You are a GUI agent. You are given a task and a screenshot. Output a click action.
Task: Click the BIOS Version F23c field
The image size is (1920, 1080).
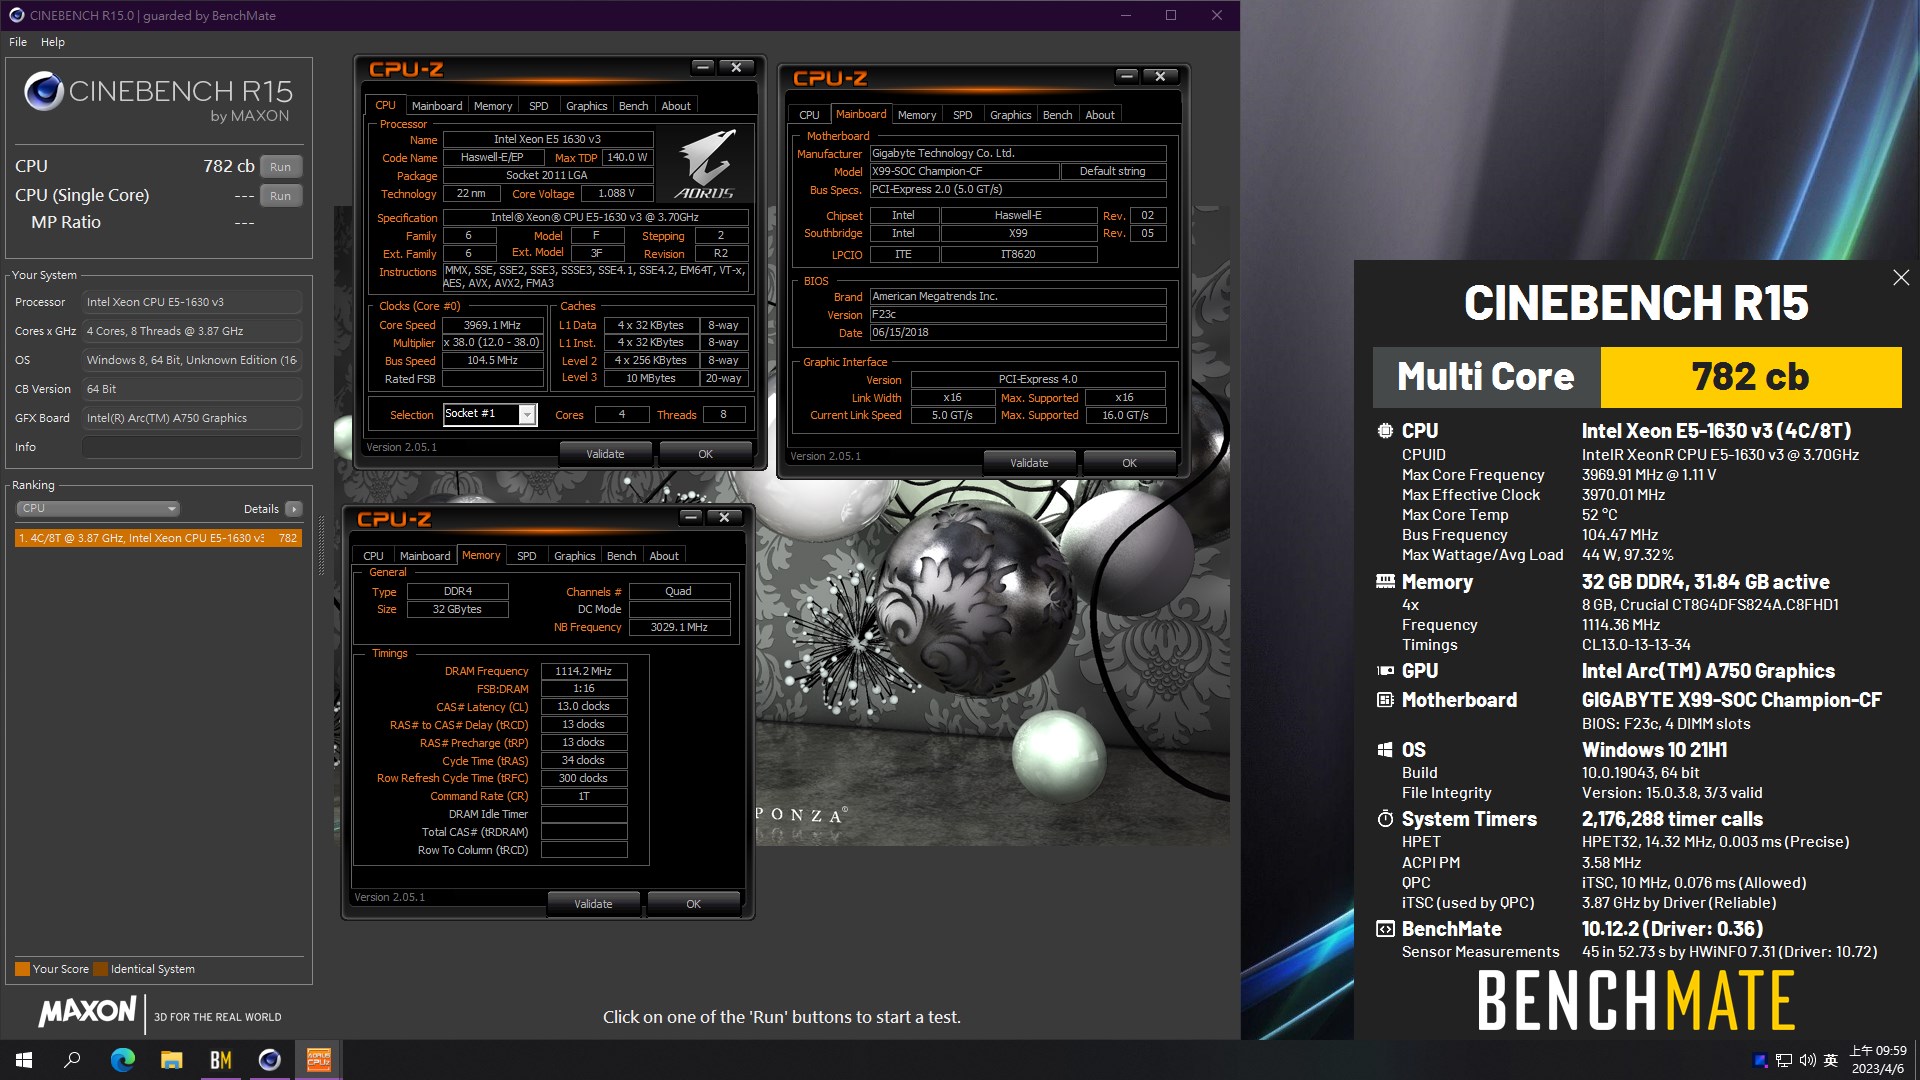1017,314
